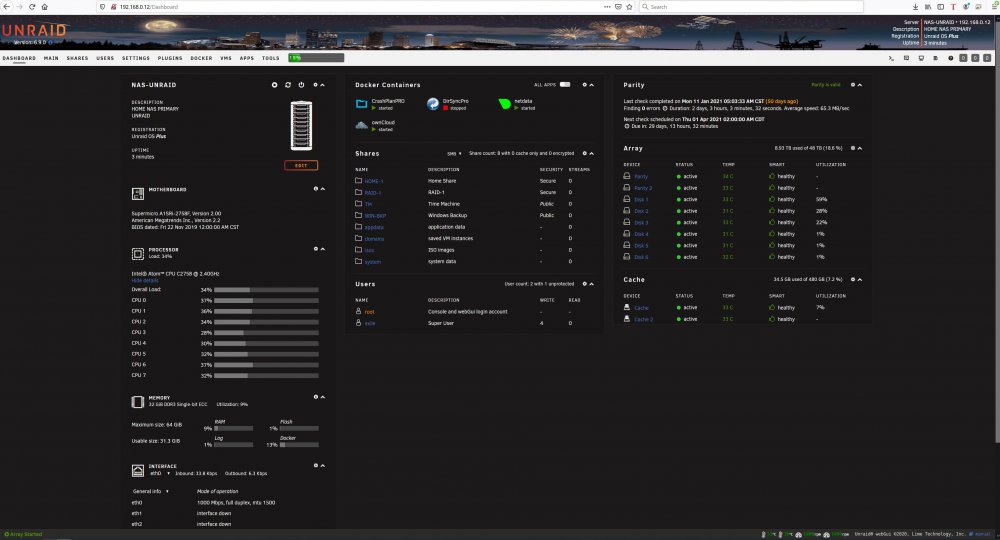Click the server tower image
Image resolution: width=1000 pixels, height=540 pixels.
pyautogui.click(x=301, y=126)
